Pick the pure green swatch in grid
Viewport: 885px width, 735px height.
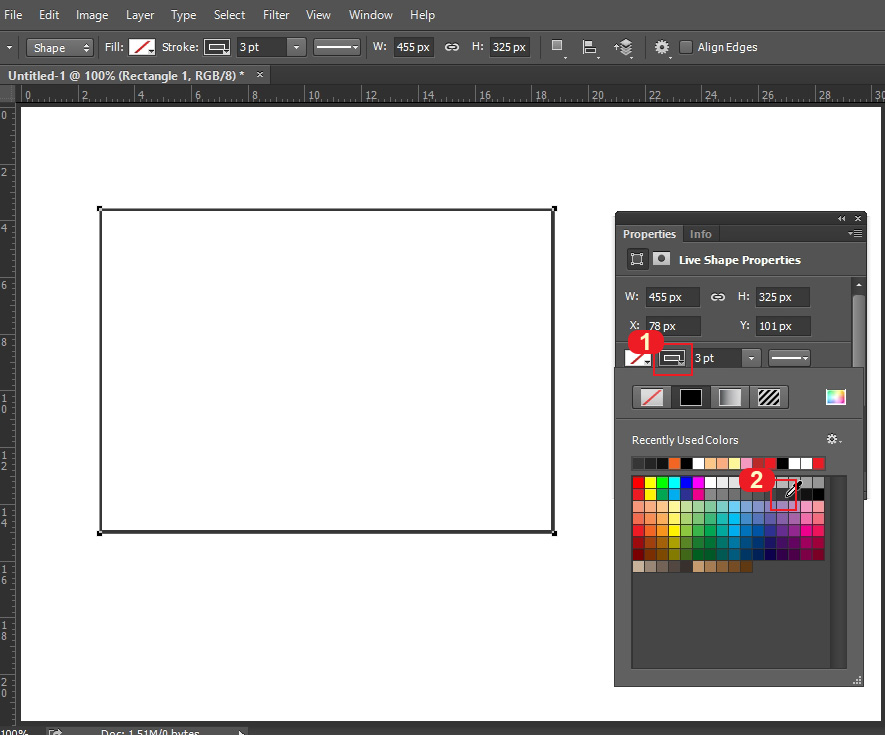[662, 482]
